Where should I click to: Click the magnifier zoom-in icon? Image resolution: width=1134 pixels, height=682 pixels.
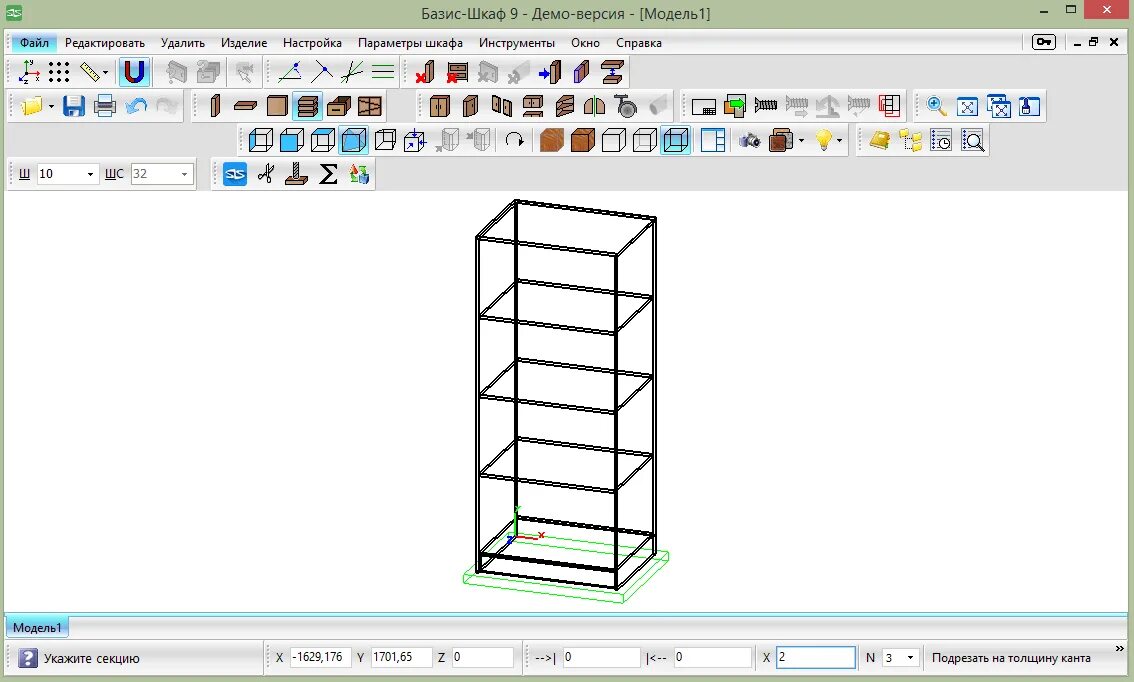pyautogui.click(x=937, y=106)
